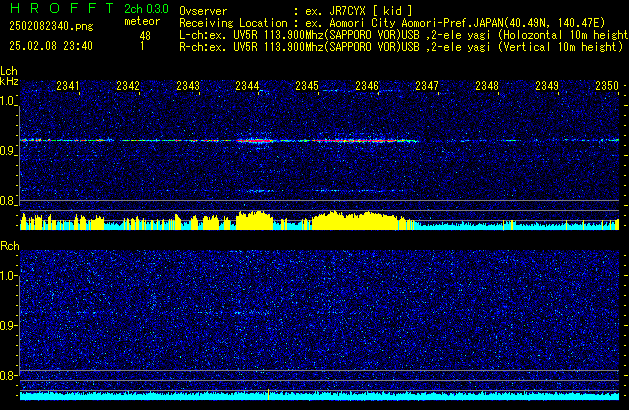
Task: Click the 2344 time marker
Action: tap(248, 86)
